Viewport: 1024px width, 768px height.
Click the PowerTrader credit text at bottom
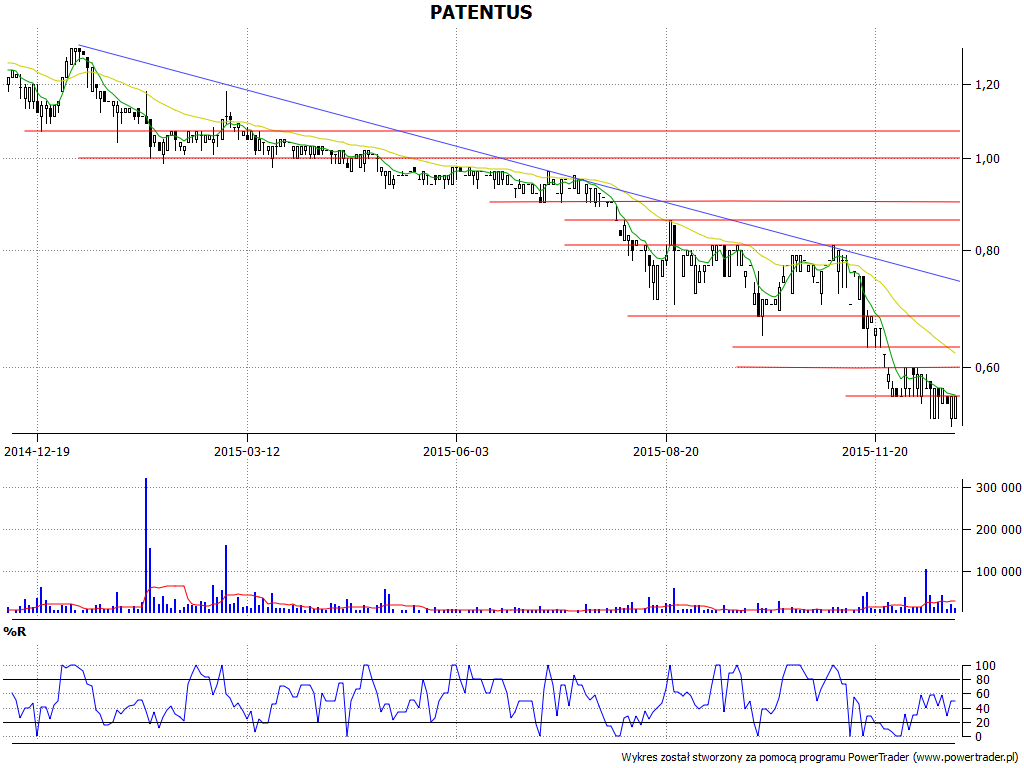[x=821, y=758]
